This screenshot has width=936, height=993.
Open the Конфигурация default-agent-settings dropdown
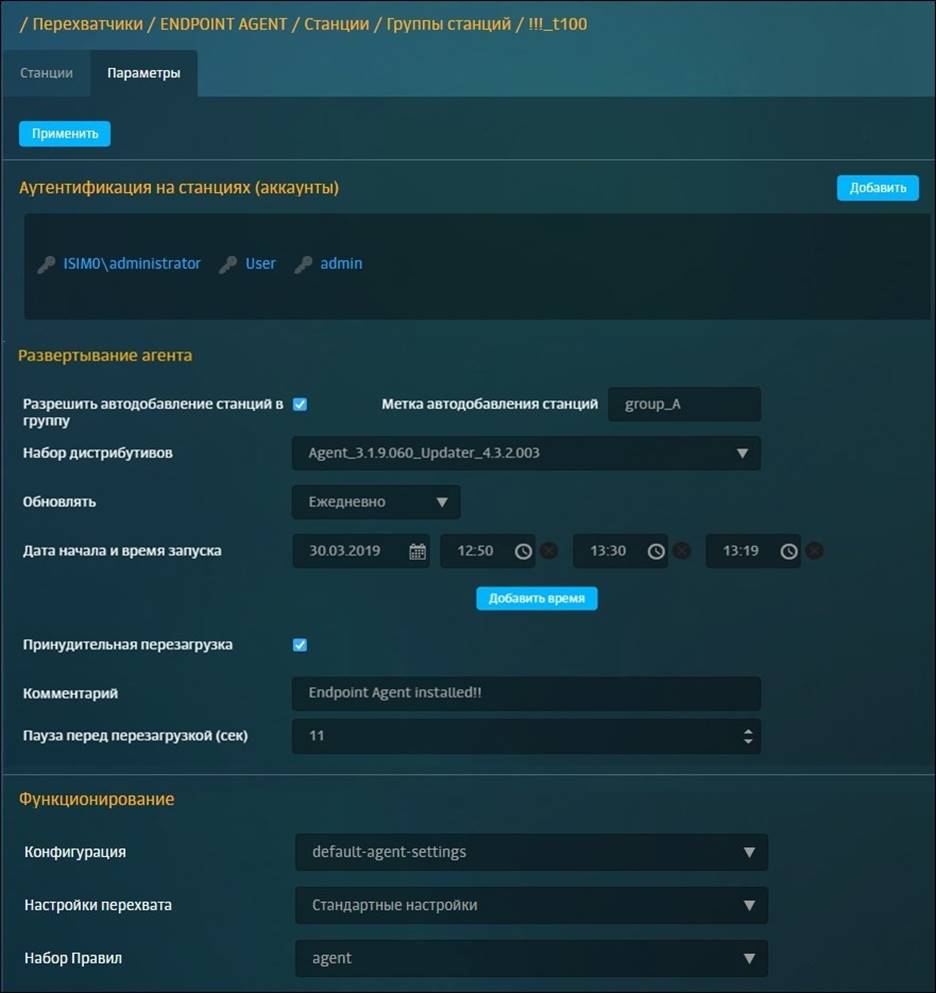click(x=531, y=852)
